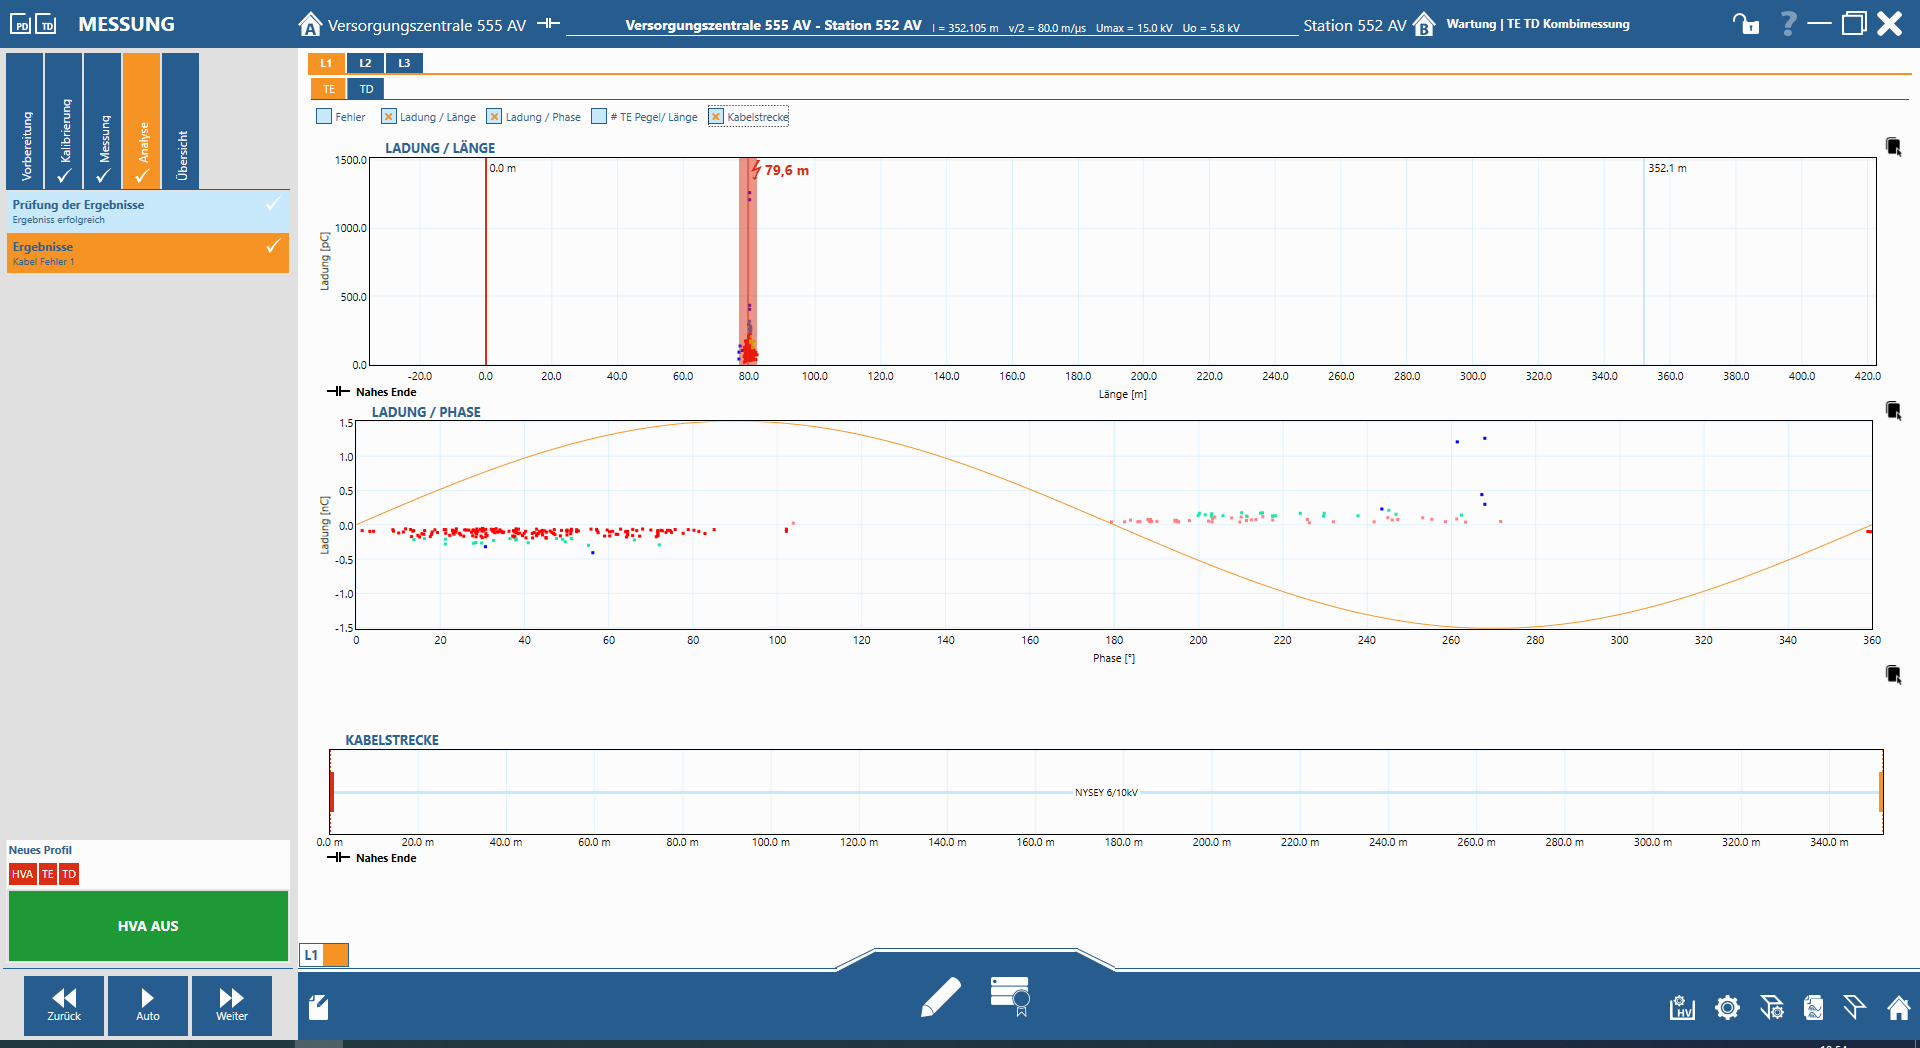Open the report curves document icon
This screenshot has height=1048, width=1920.
(1813, 1007)
